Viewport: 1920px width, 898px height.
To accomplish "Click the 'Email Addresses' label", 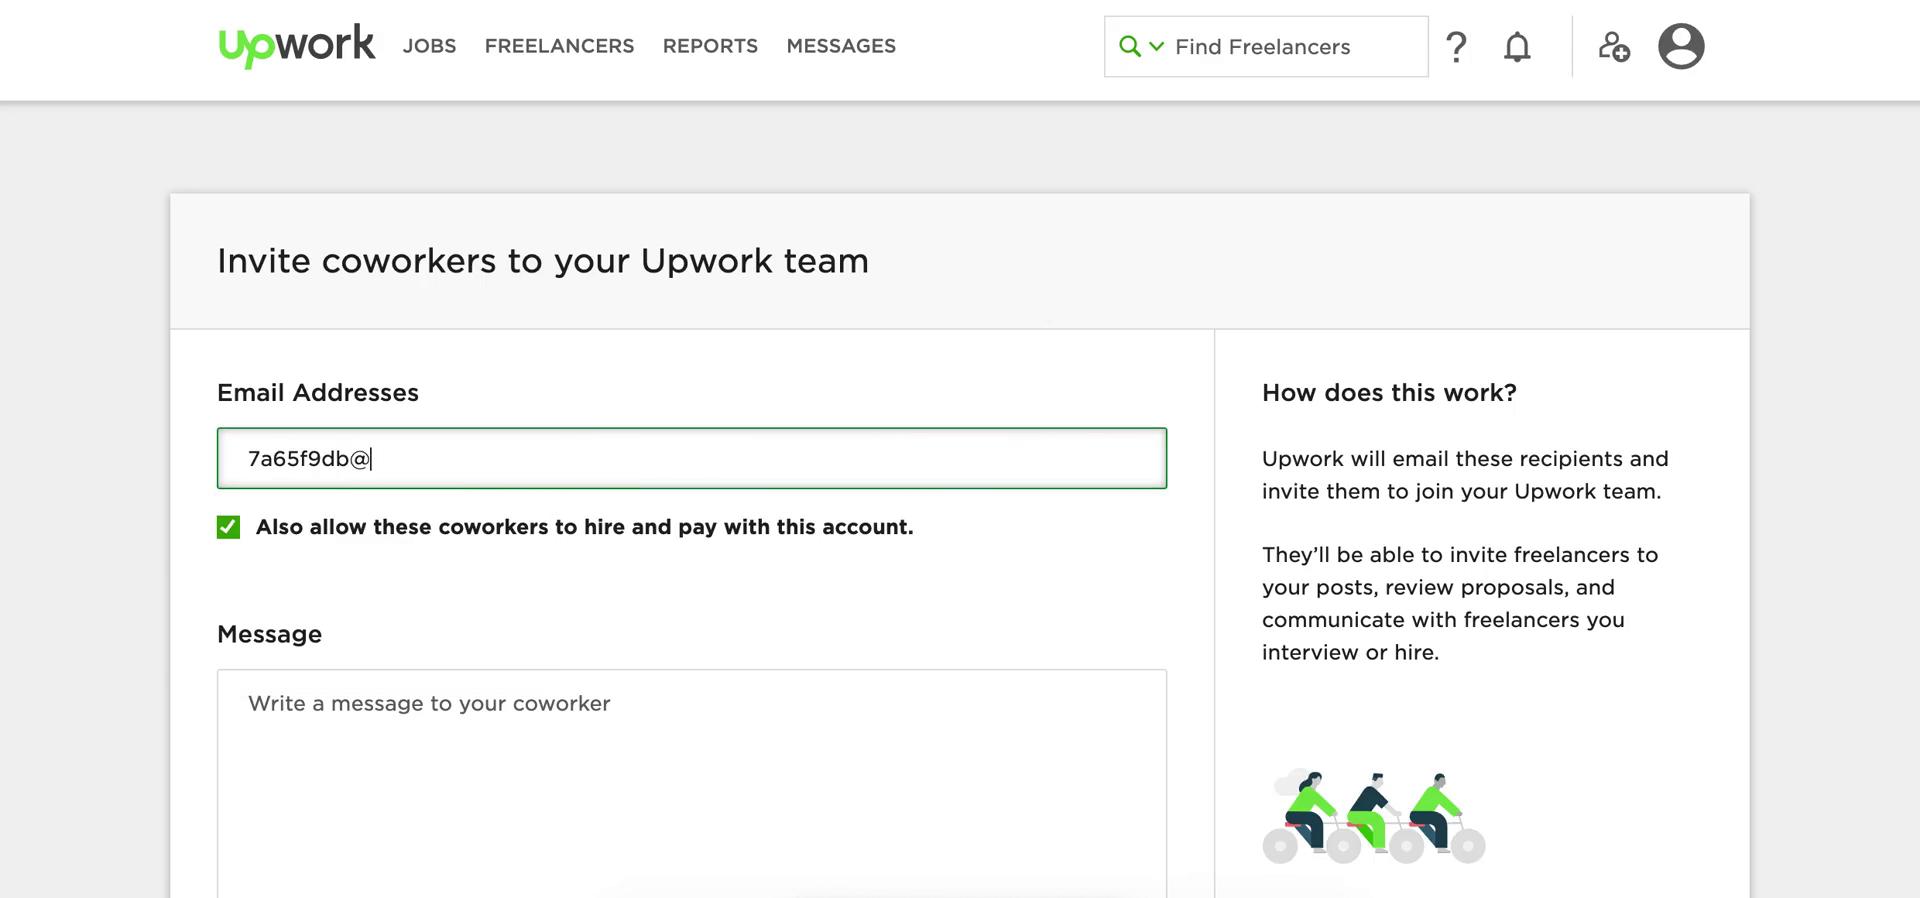I will click(318, 393).
